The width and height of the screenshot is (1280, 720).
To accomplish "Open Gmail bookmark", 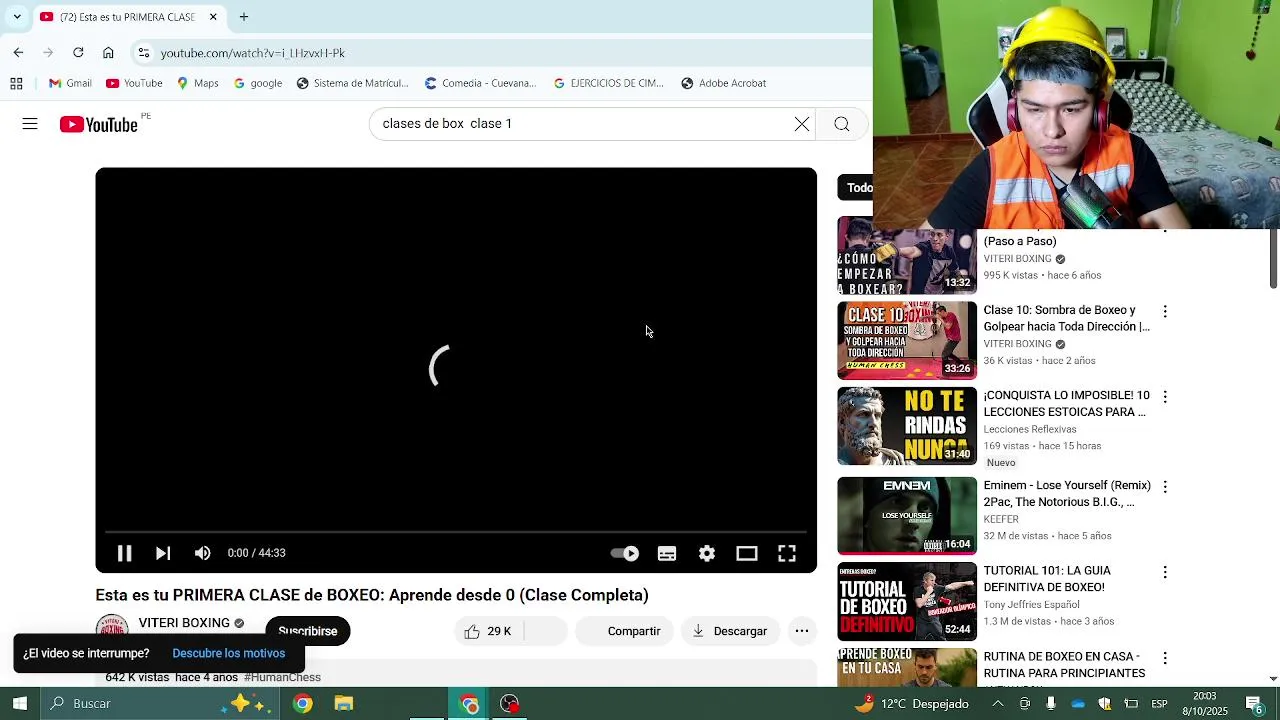I will coord(70,83).
